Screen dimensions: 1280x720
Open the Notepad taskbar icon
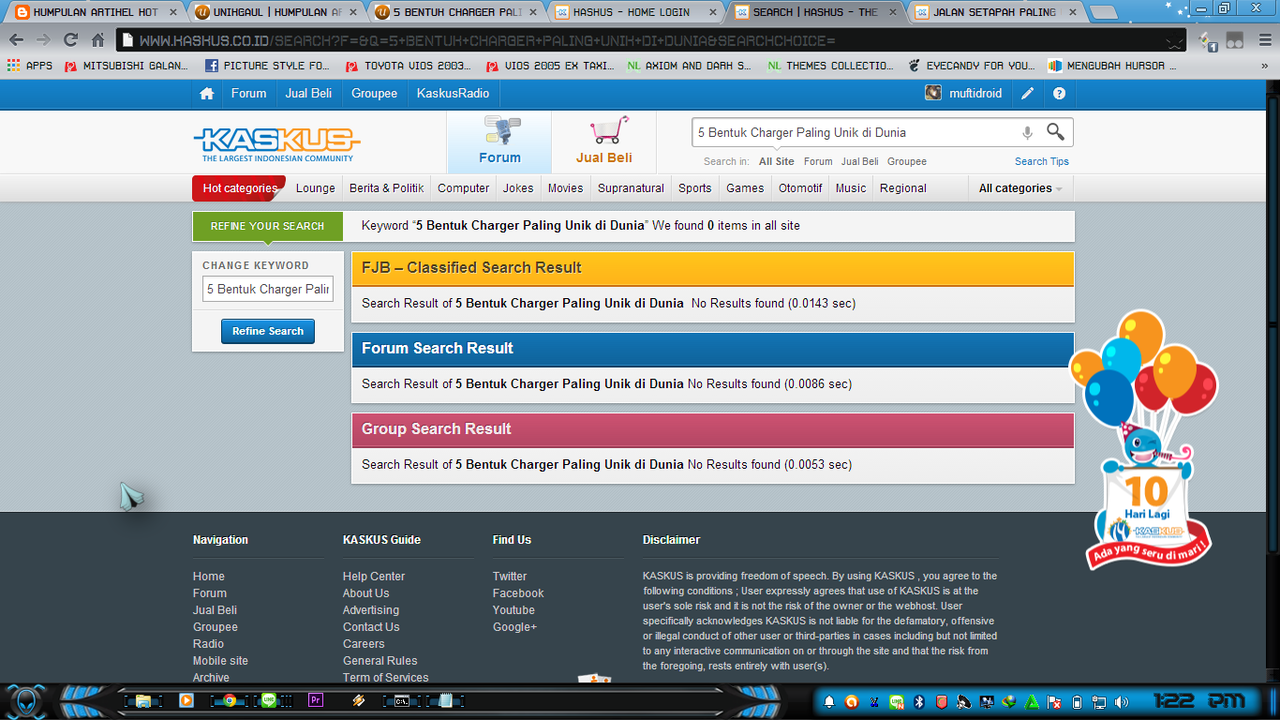point(446,701)
